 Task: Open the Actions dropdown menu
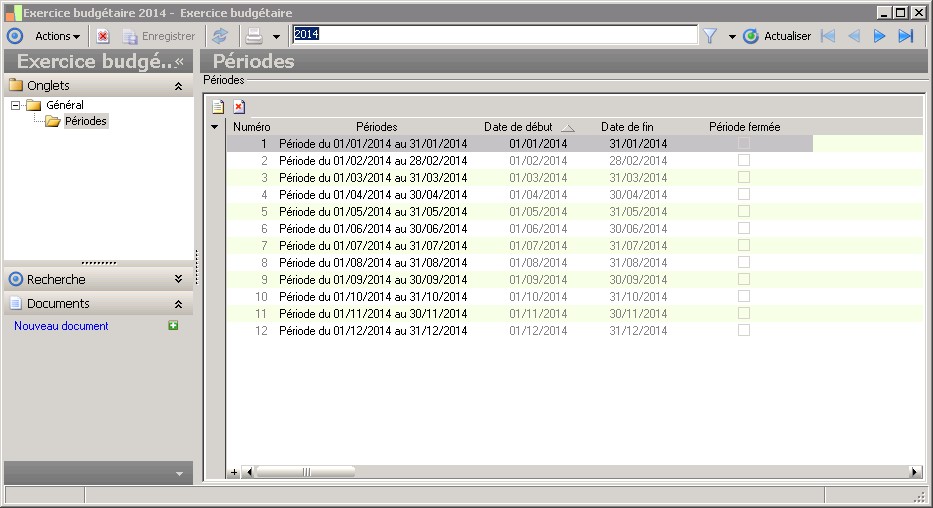(x=57, y=36)
